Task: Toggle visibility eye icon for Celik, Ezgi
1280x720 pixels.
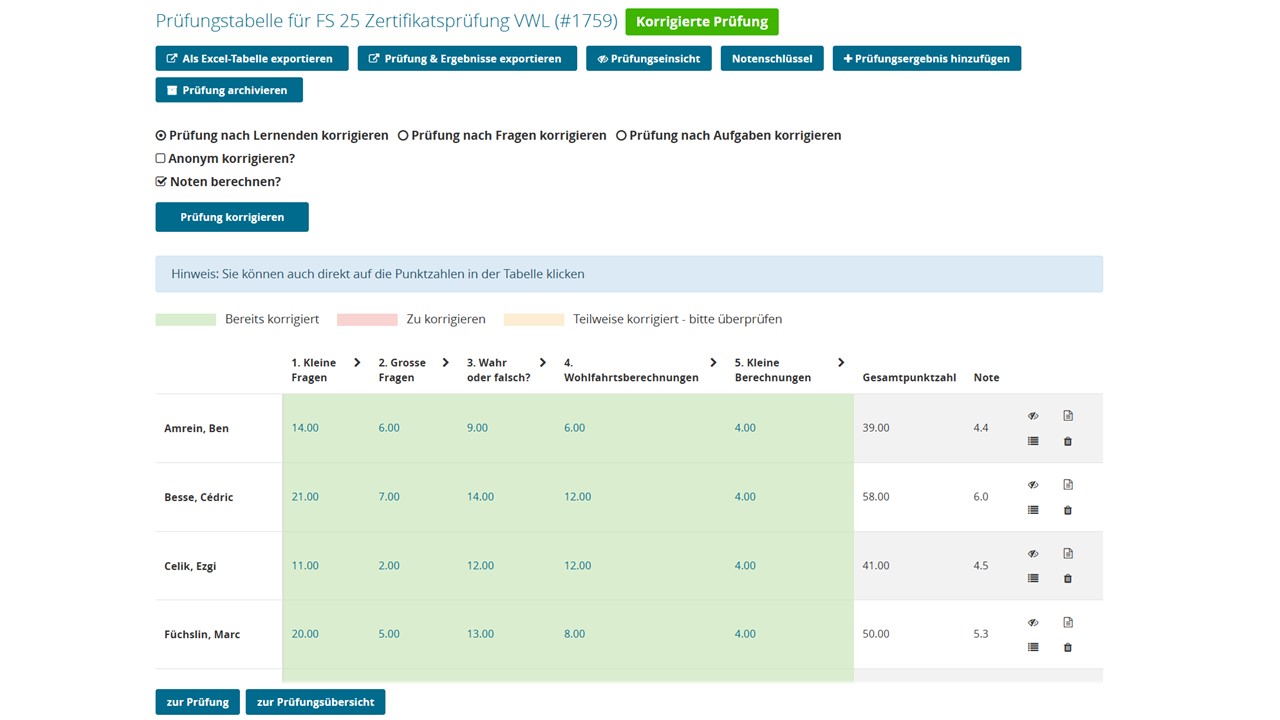Action: [1033, 553]
